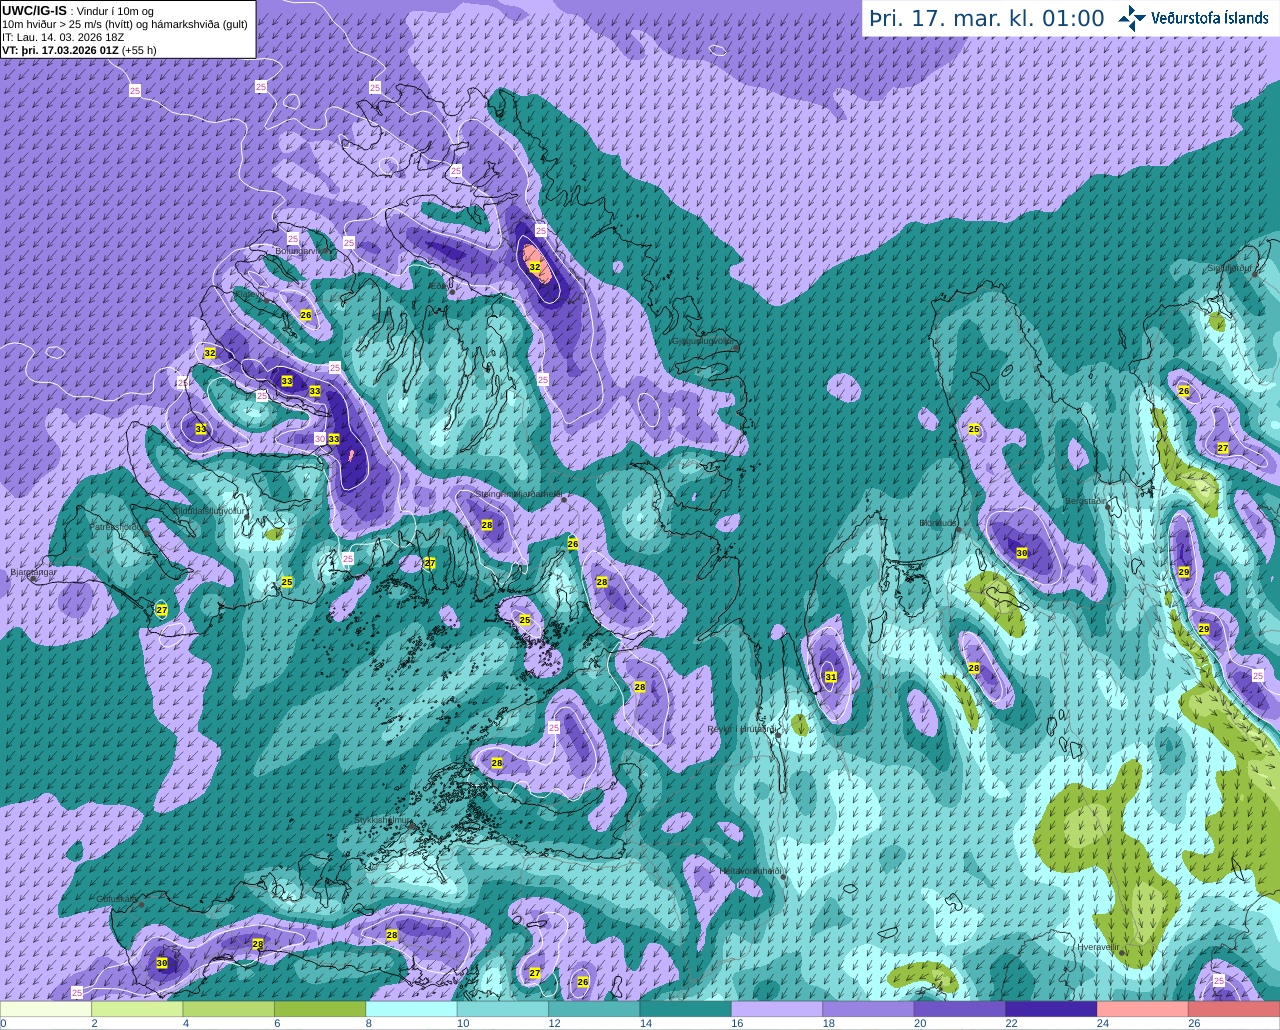This screenshot has height=1030, width=1280.
Task: Click the Stykkishólmur station label
Action: tap(383, 820)
